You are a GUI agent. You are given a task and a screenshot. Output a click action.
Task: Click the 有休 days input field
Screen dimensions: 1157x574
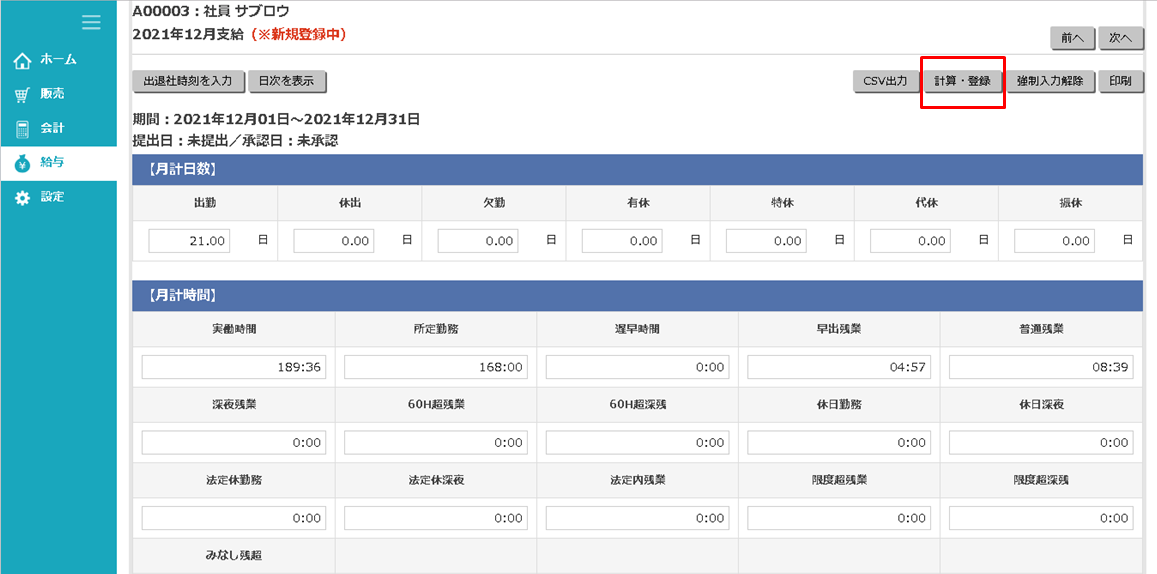click(x=622, y=241)
